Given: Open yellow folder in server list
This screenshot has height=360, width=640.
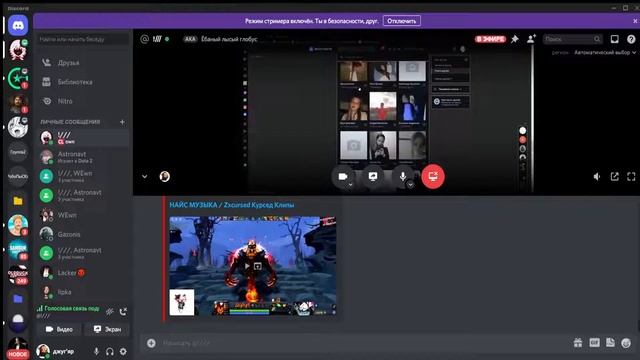Looking at the screenshot, I should [18, 201].
